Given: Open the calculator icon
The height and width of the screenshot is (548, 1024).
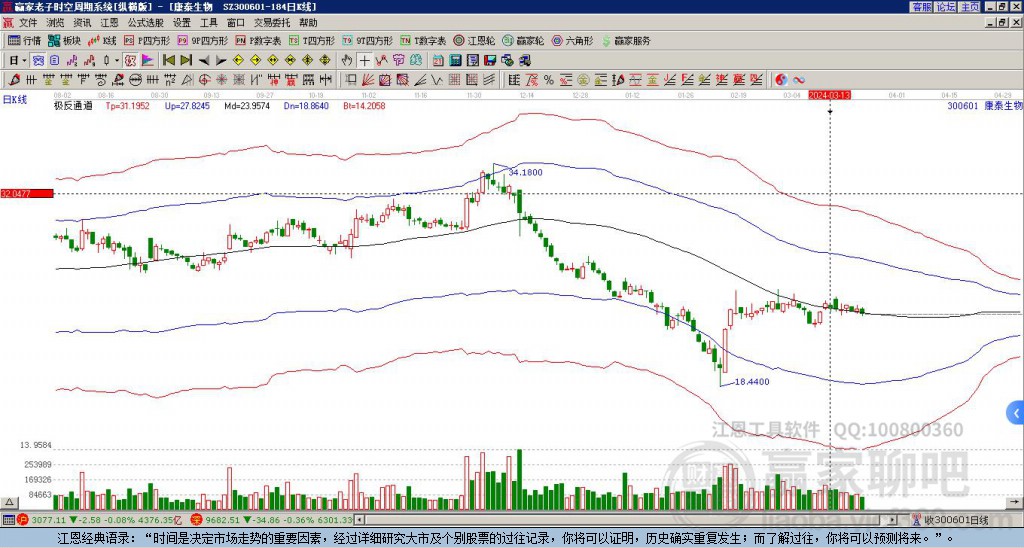Looking at the screenshot, I should [455, 61].
